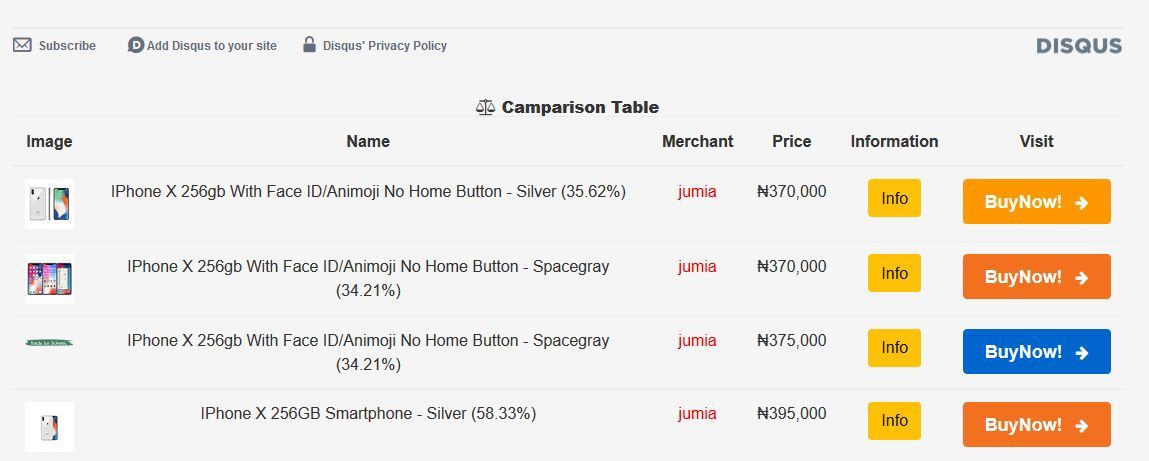Click the Subscribe envelope icon
Image resolution: width=1149 pixels, height=461 pixels.
tap(22, 45)
